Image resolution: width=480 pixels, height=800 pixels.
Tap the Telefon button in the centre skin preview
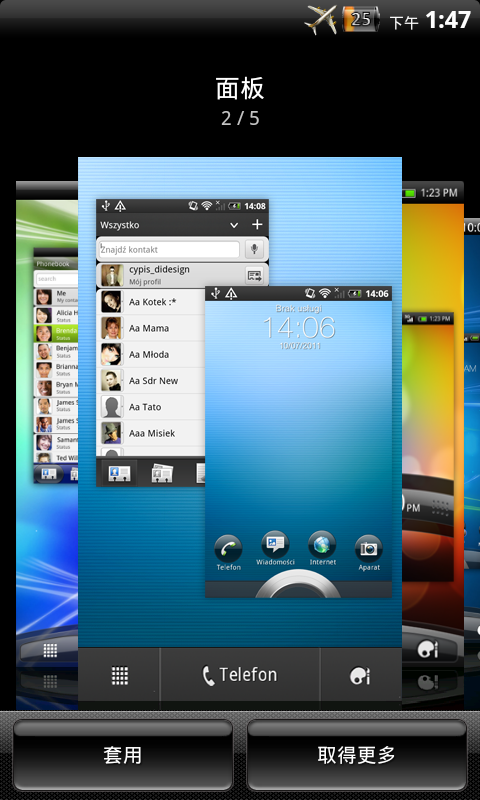click(x=240, y=675)
